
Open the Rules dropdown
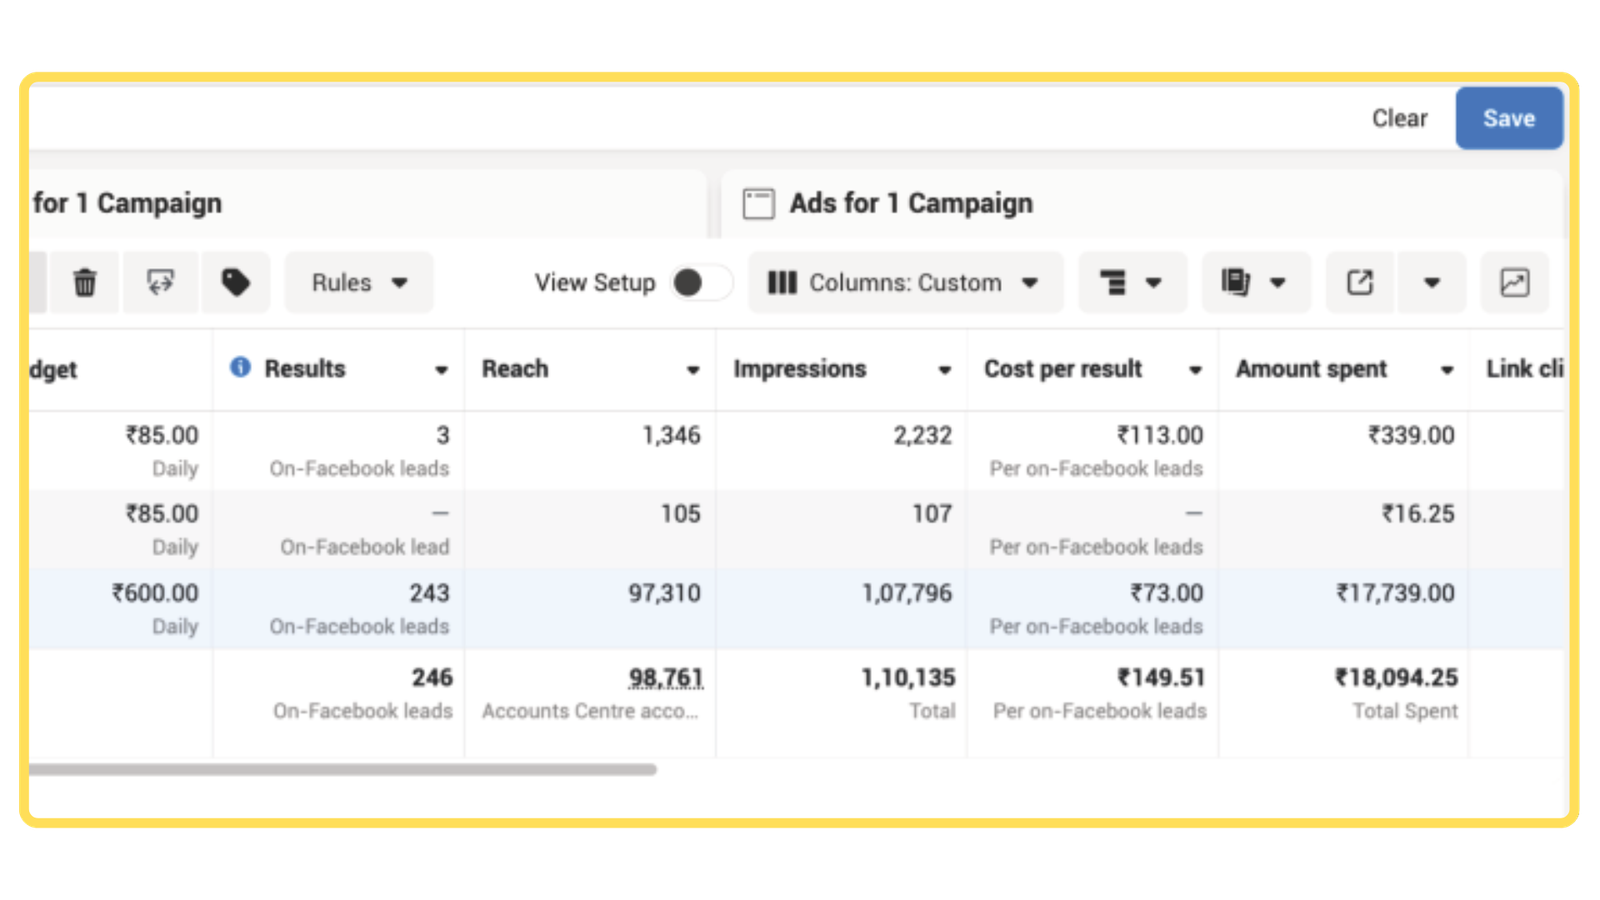[358, 283]
